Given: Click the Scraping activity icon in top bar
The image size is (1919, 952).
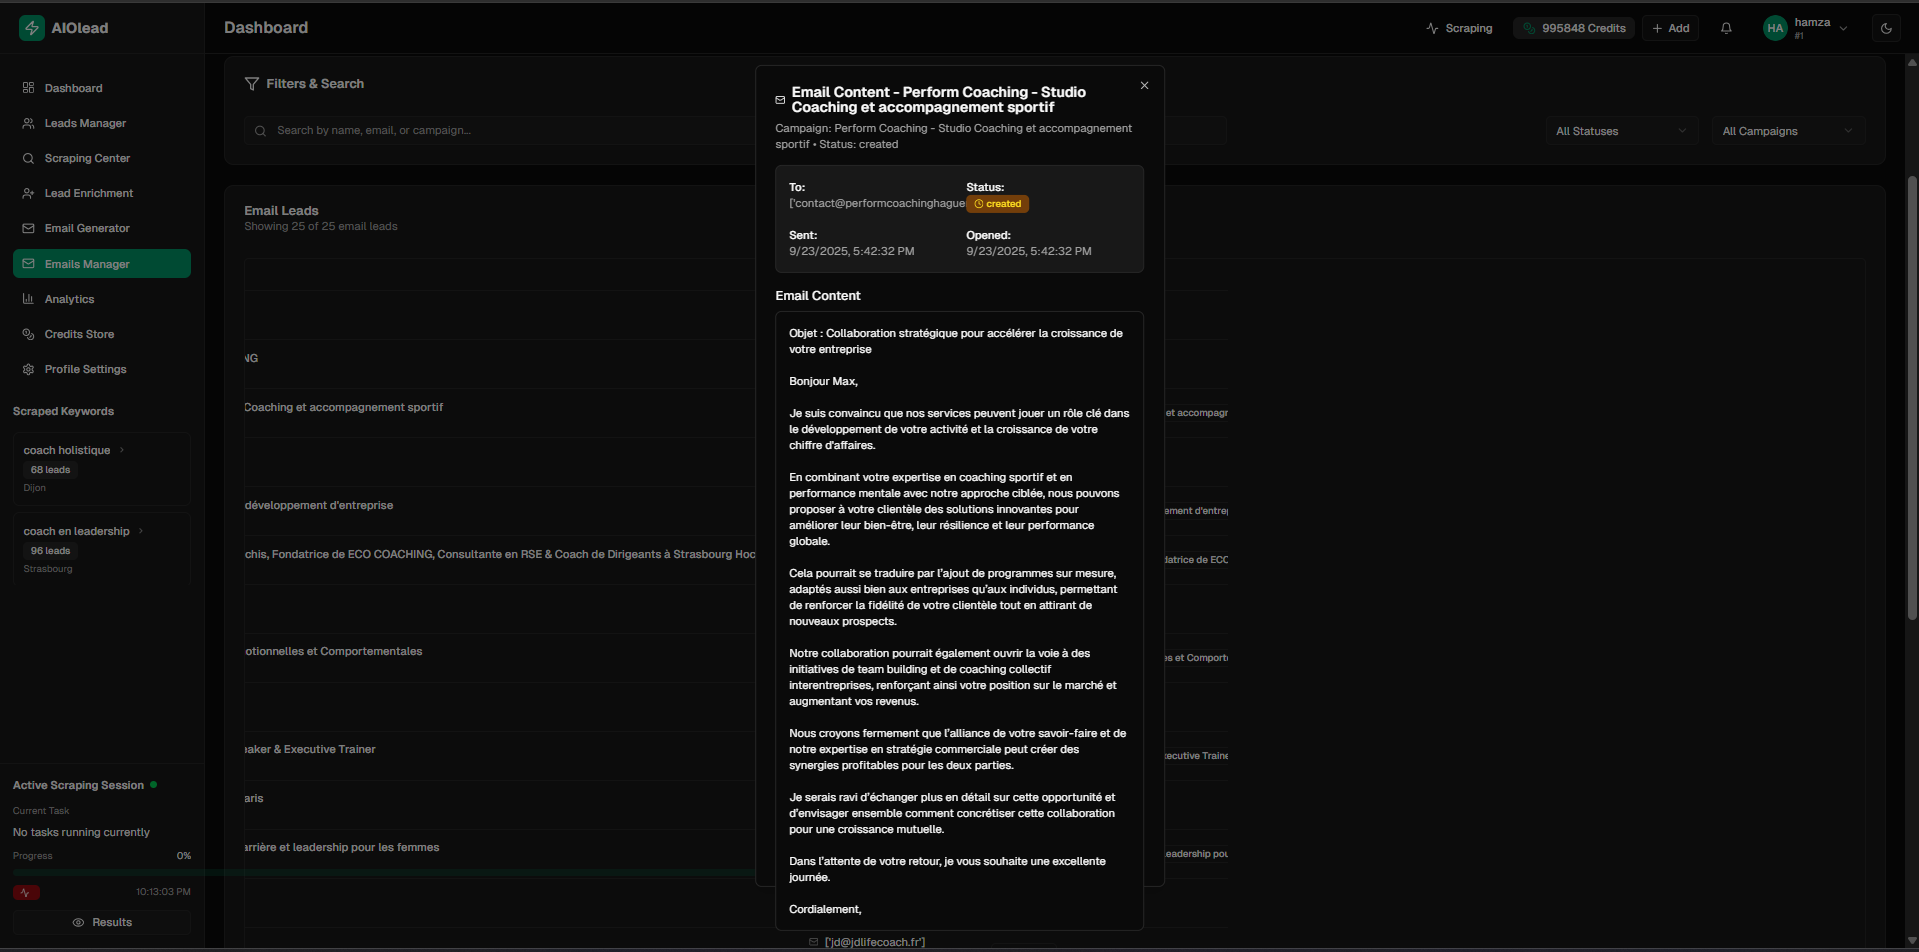Looking at the screenshot, I should click(1430, 28).
